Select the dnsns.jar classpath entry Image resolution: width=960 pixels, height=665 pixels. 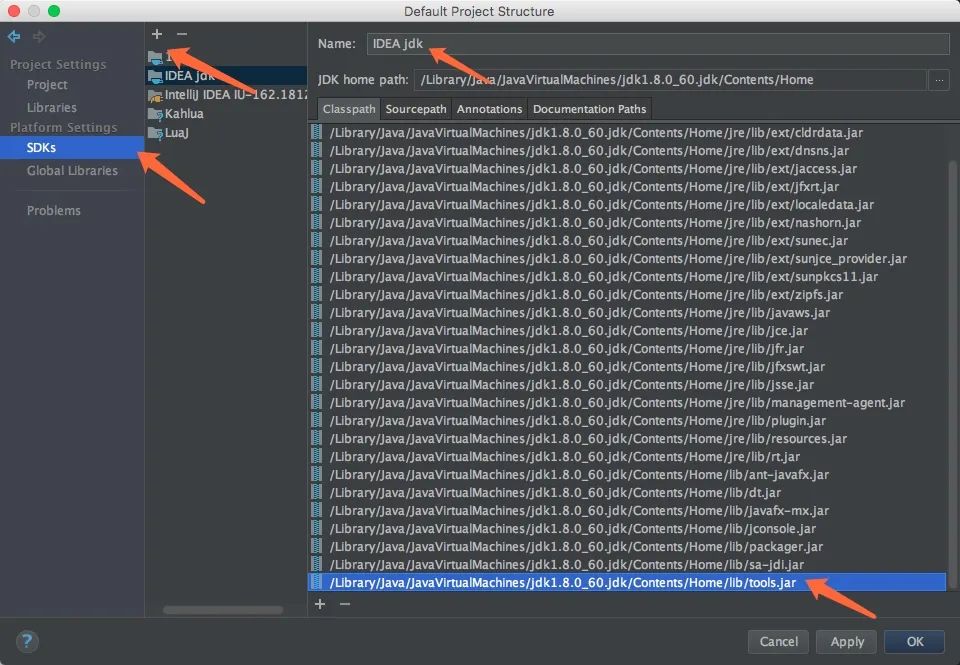627,151
